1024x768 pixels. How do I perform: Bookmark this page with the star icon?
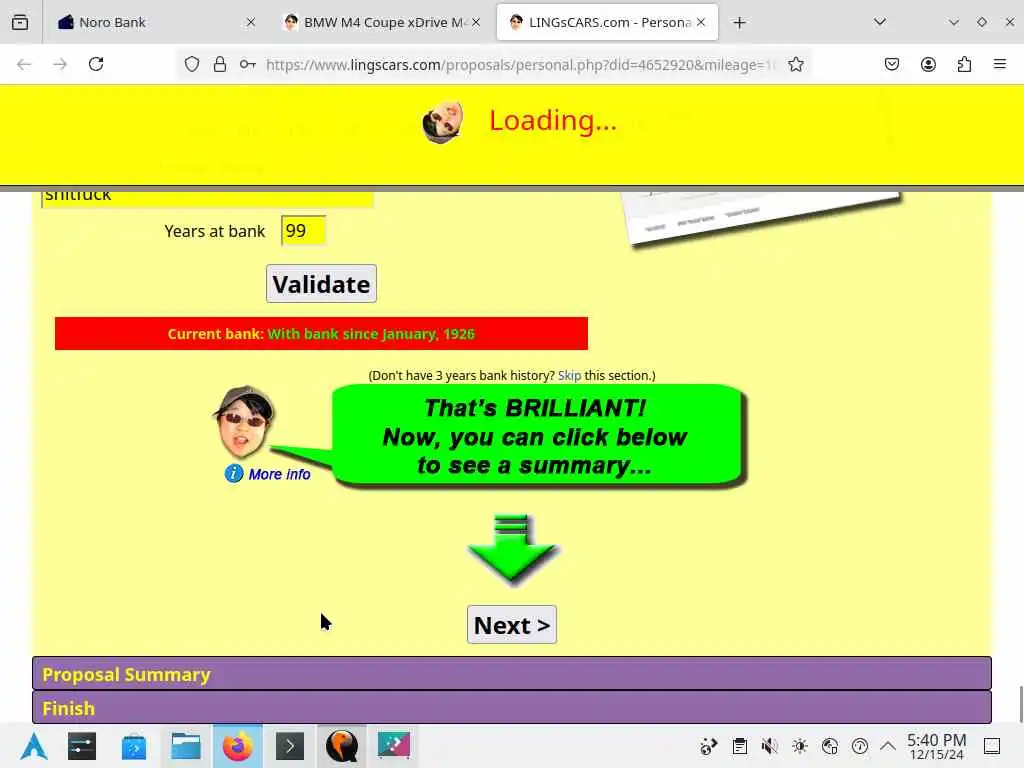click(795, 64)
